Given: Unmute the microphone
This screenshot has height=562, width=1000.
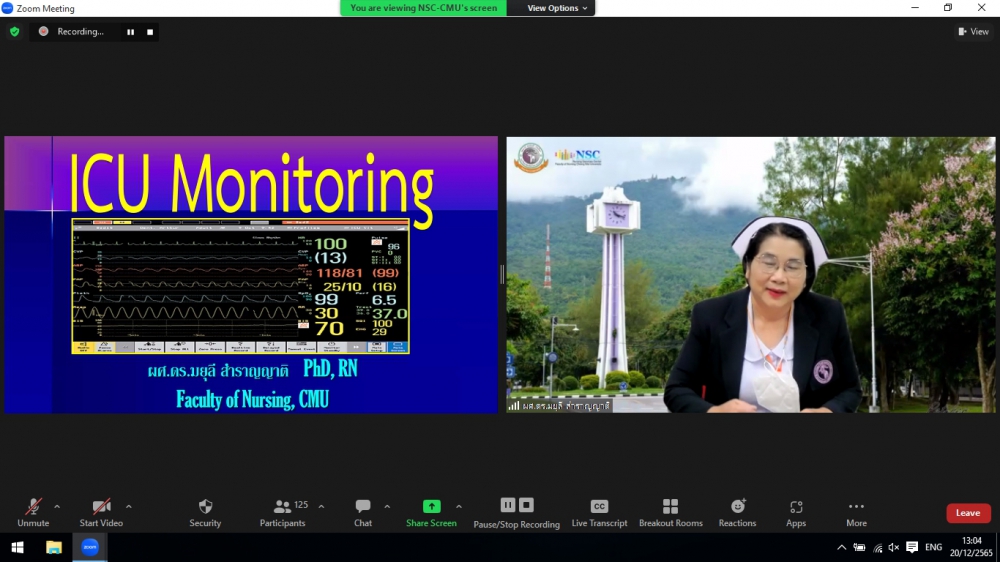Looking at the screenshot, I should [x=33, y=512].
